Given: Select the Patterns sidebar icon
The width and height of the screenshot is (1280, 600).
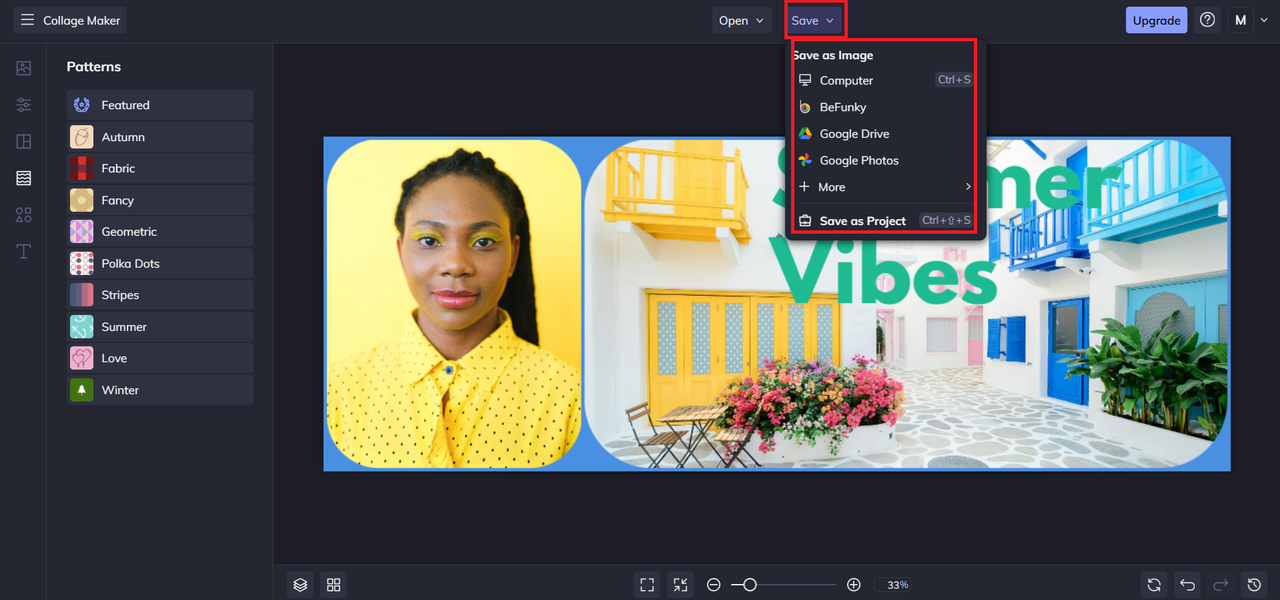Looking at the screenshot, I should click(24, 178).
